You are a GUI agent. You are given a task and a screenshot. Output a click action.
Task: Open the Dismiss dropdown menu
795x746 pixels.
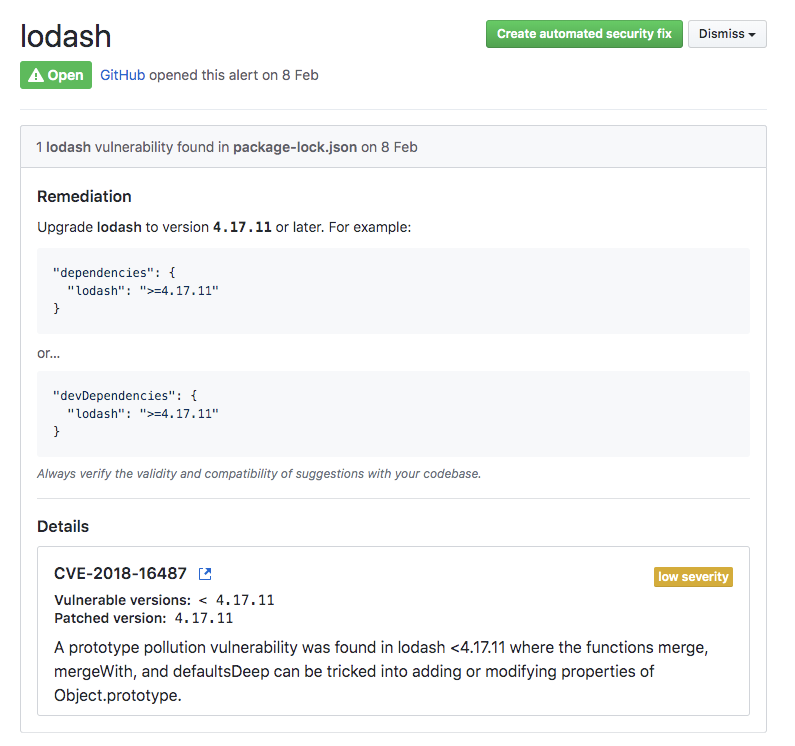click(727, 34)
